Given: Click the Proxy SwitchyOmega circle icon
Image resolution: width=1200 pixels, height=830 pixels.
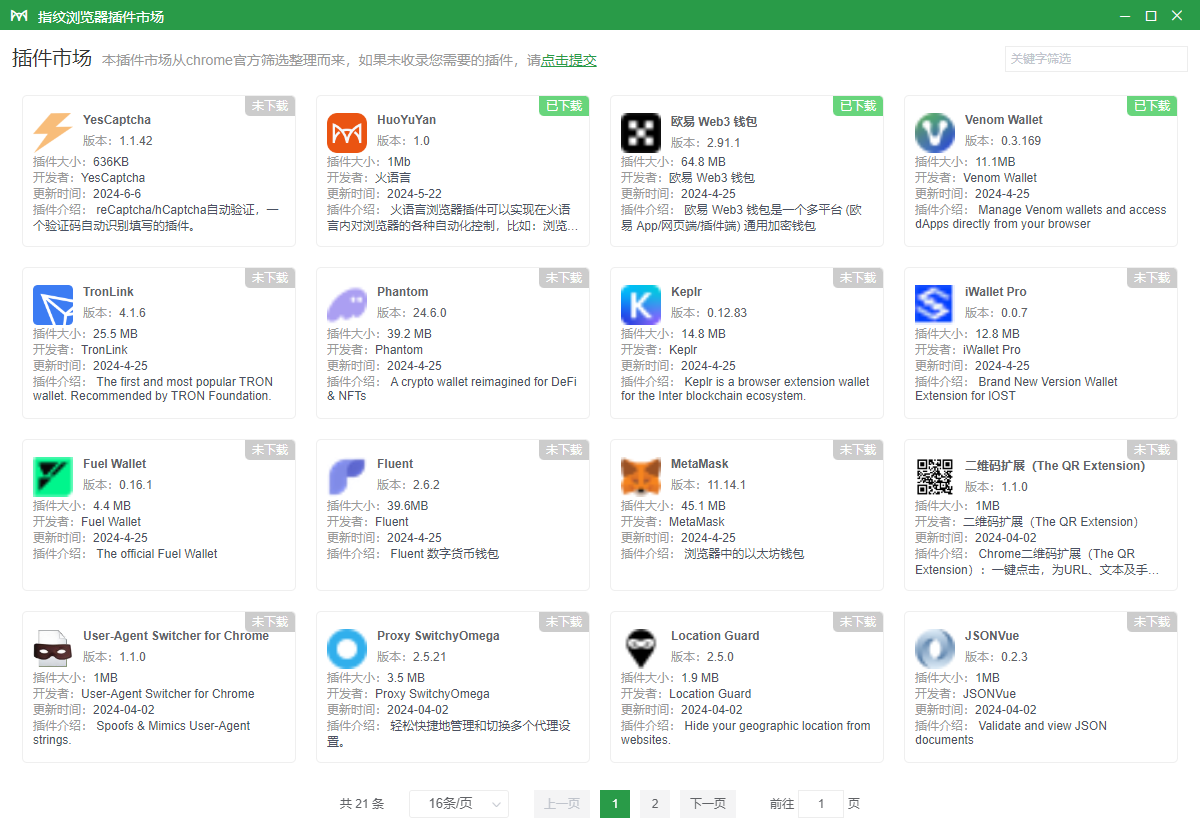Looking at the screenshot, I should coord(347,649).
